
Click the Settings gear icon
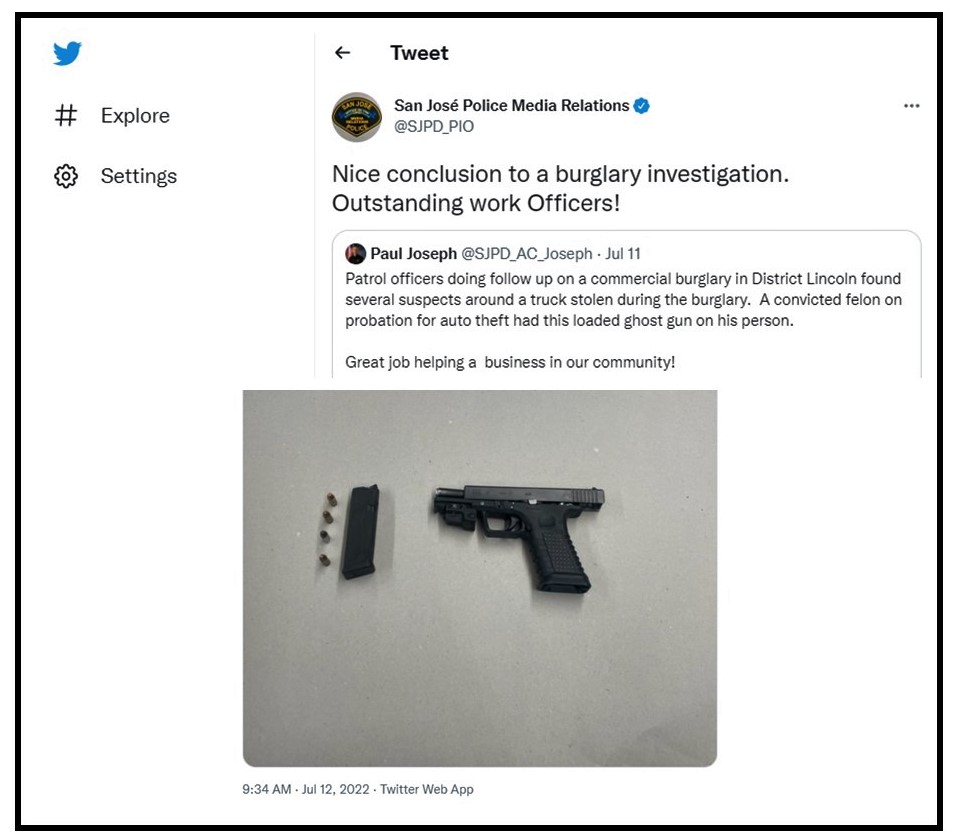coord(66,177)
